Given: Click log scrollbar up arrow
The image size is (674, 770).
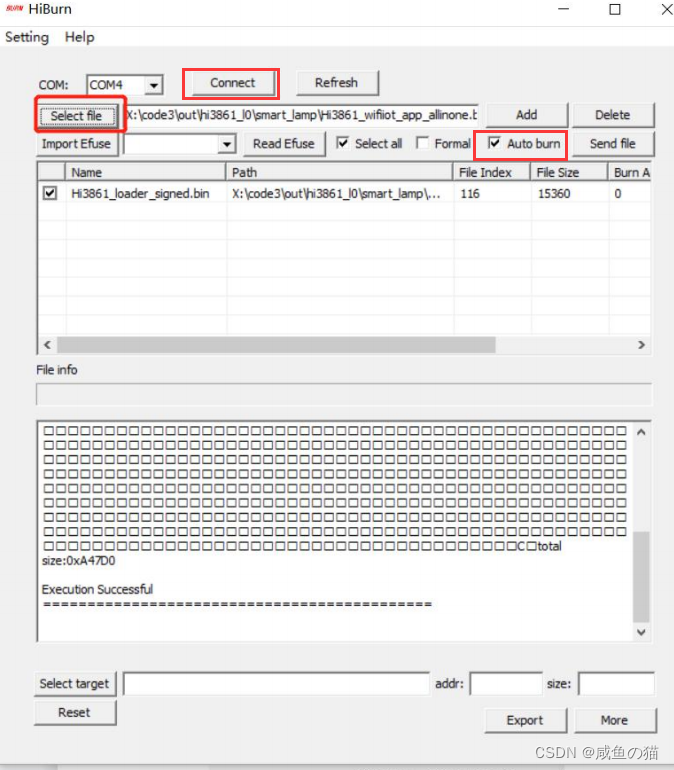Looking at the screenshot, I should click(x=641, y=433).
